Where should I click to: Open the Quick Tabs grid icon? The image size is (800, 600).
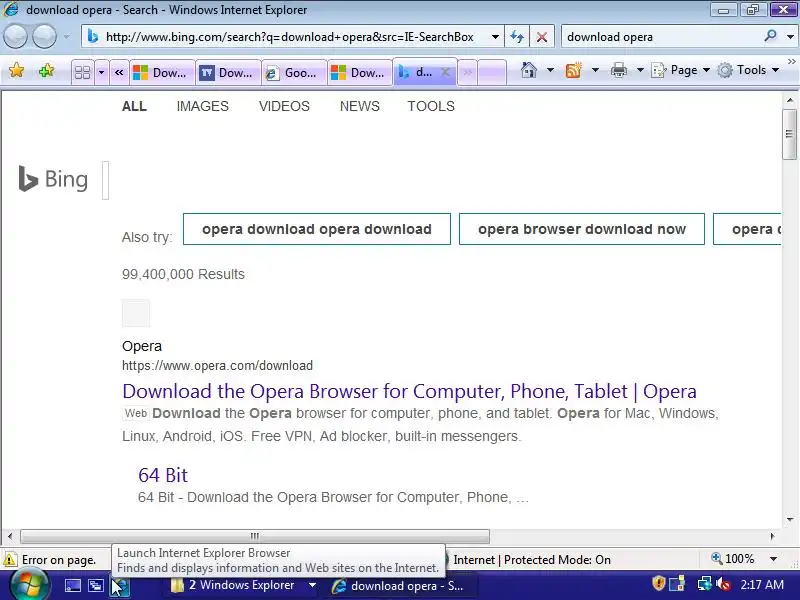click(x=82, y=72)
